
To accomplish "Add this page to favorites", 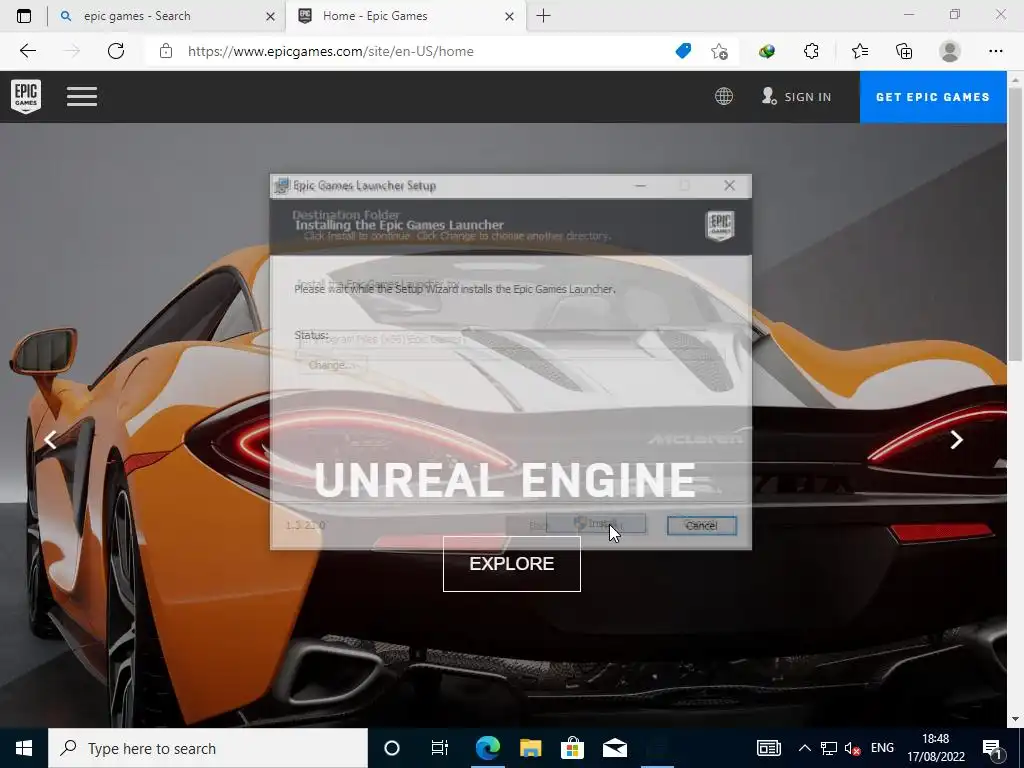I will (719, 51).
